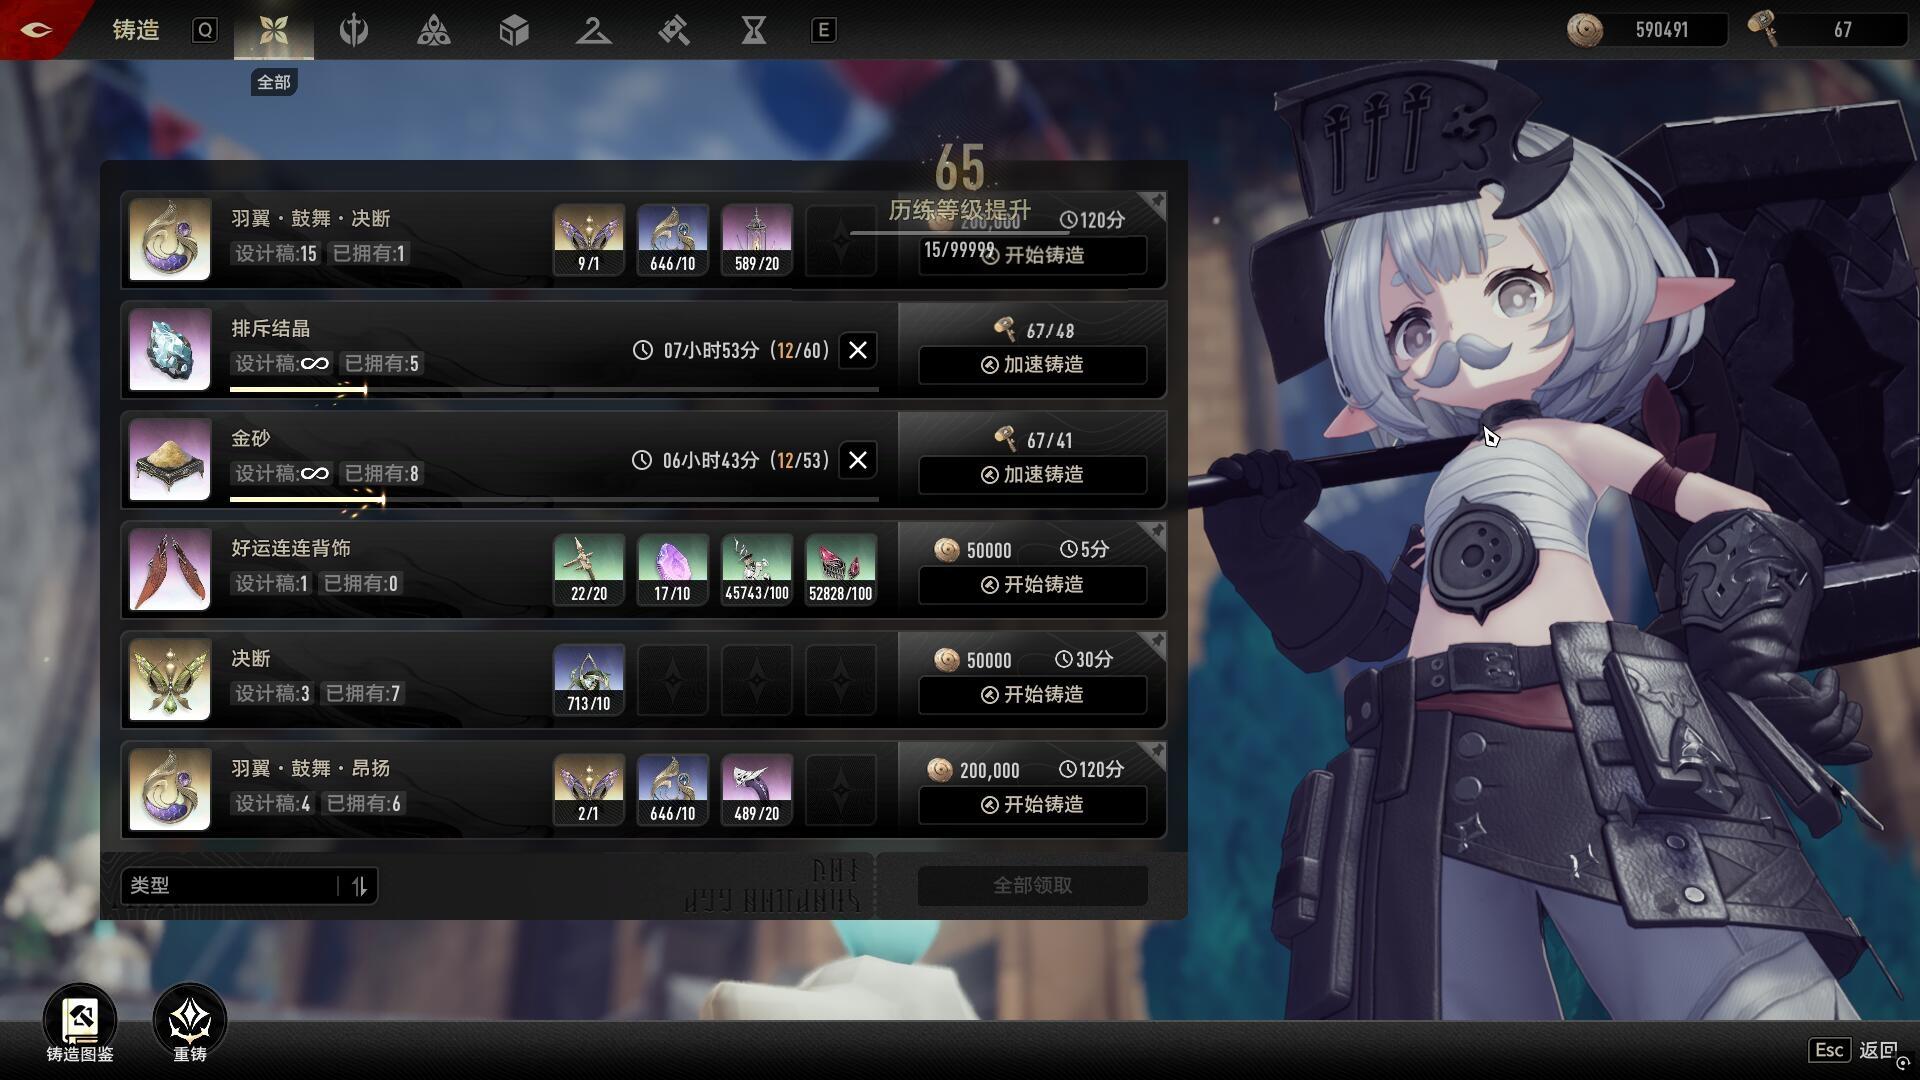
Task: Click the 排斥结晶 crystal item icon
Action: [170, 350]
